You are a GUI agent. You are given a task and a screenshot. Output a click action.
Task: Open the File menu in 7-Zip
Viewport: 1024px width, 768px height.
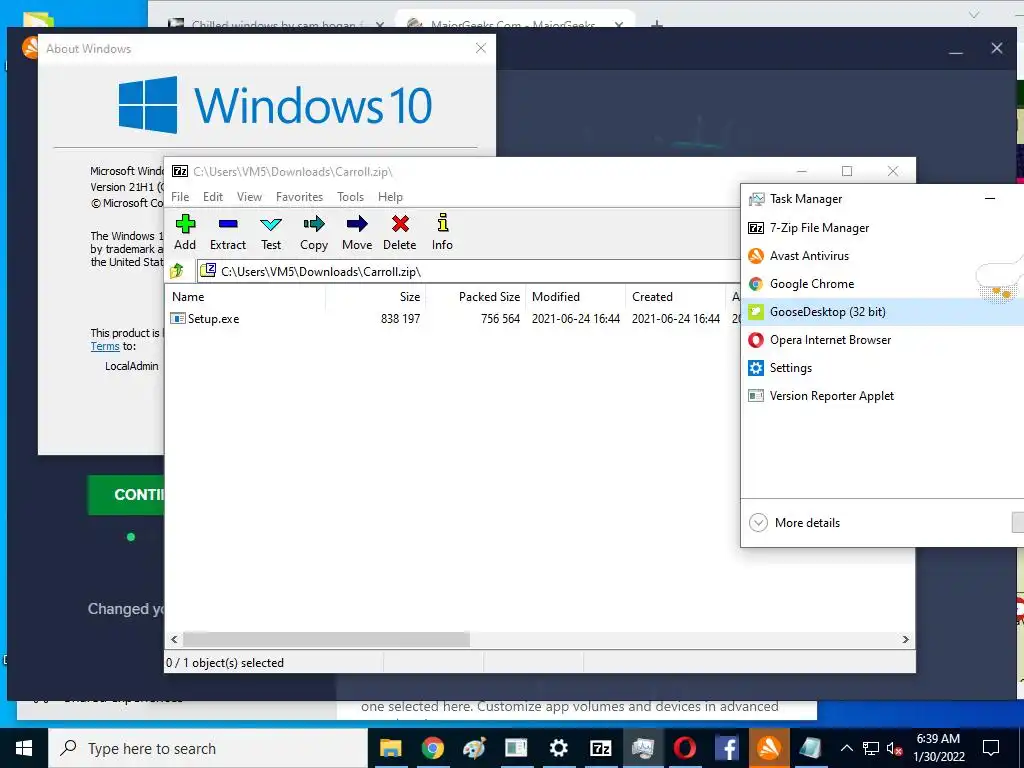[180, 197]
